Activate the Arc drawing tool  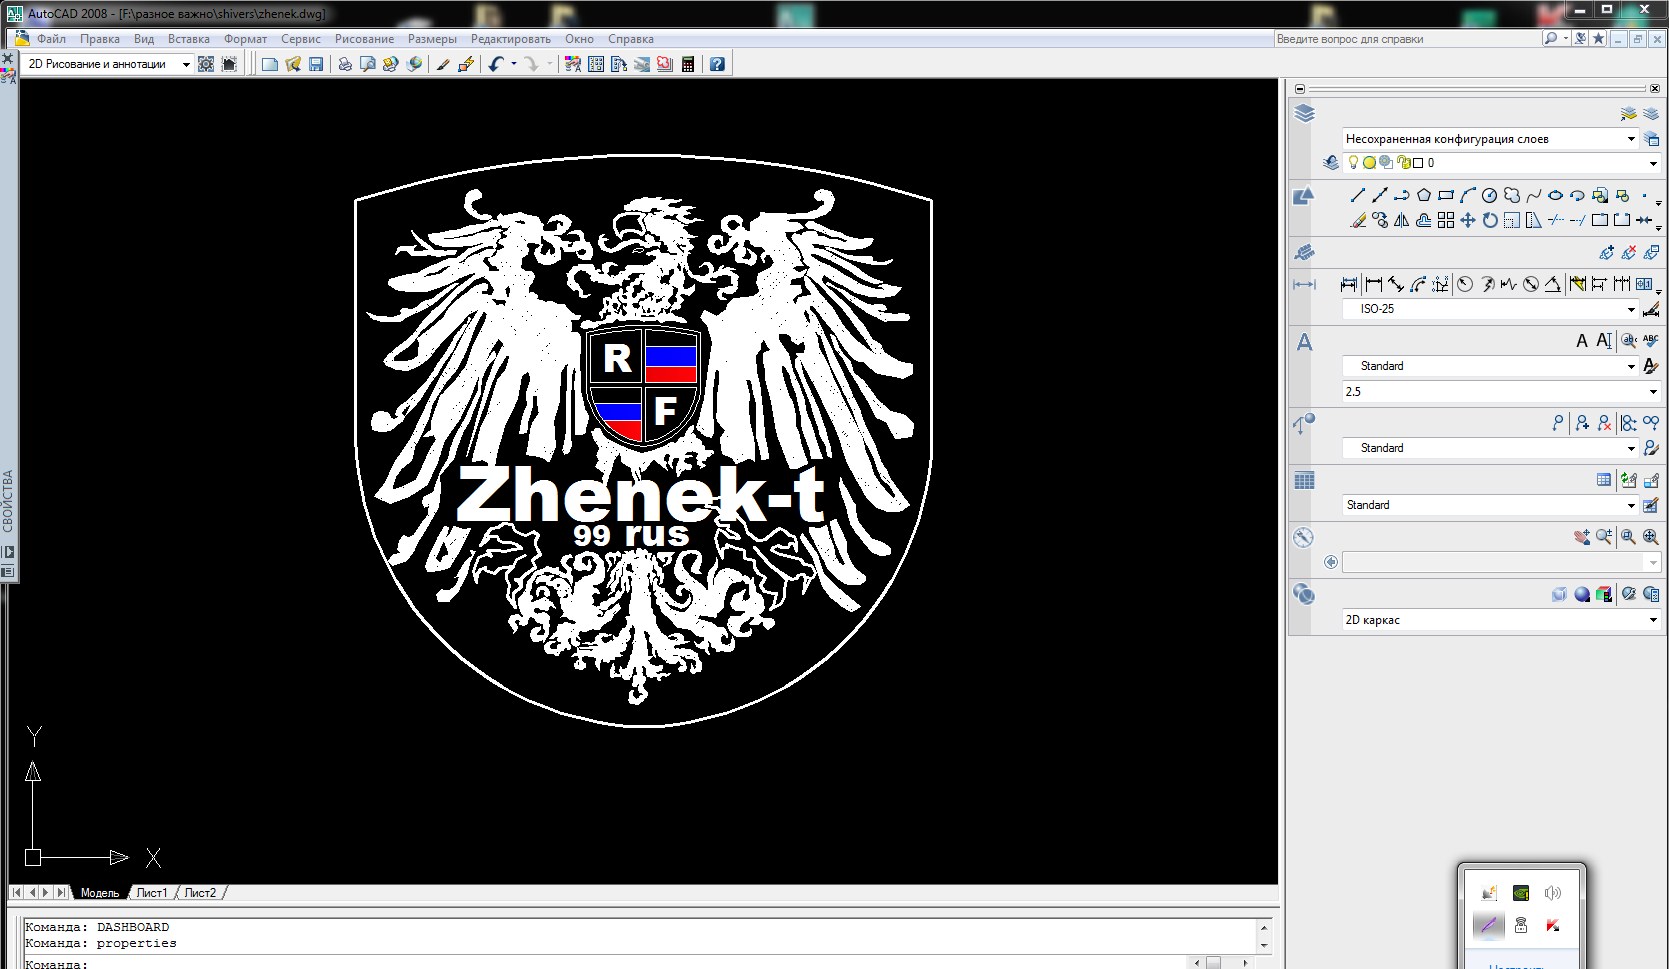click(1467, 196)
